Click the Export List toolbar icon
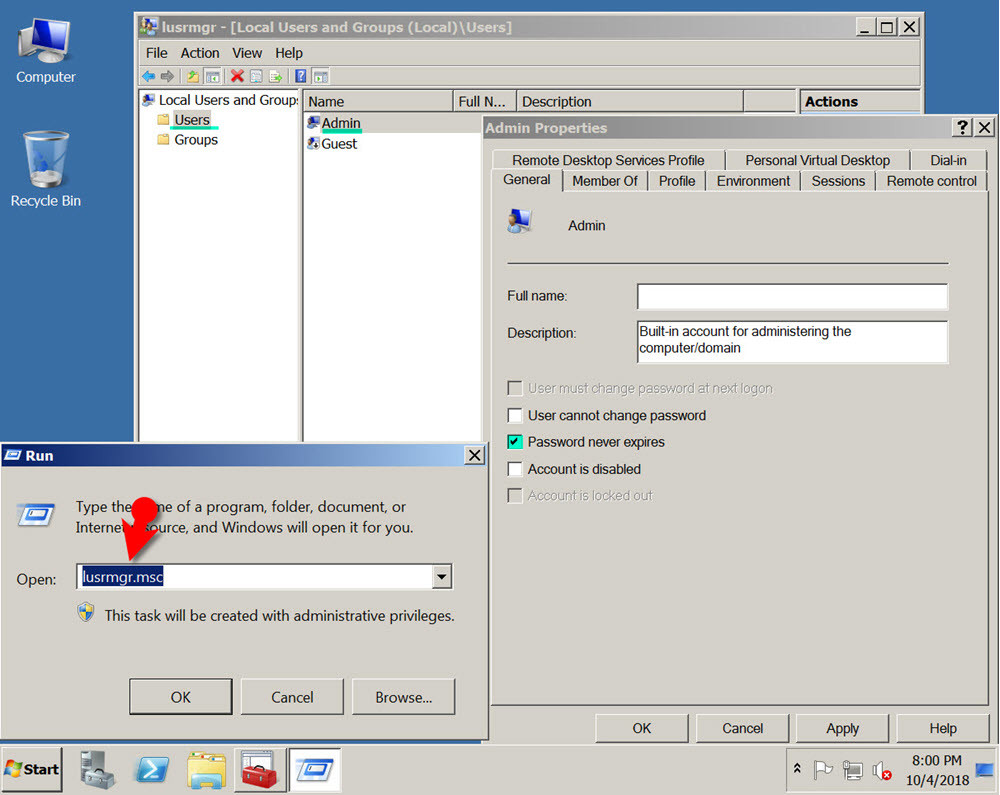The width and height of the screenshot is (1000, 795). [276, 77]
